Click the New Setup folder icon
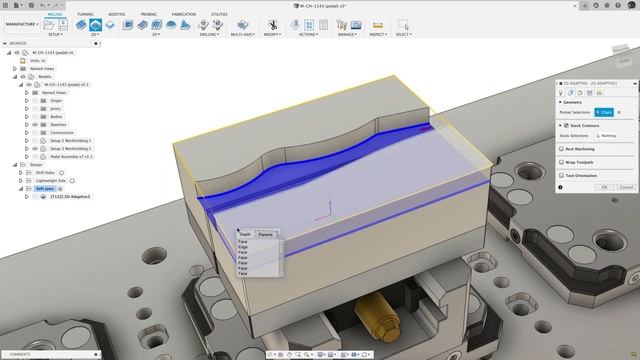Viewport: 640px width, 360px height. (x=49, y=25)
